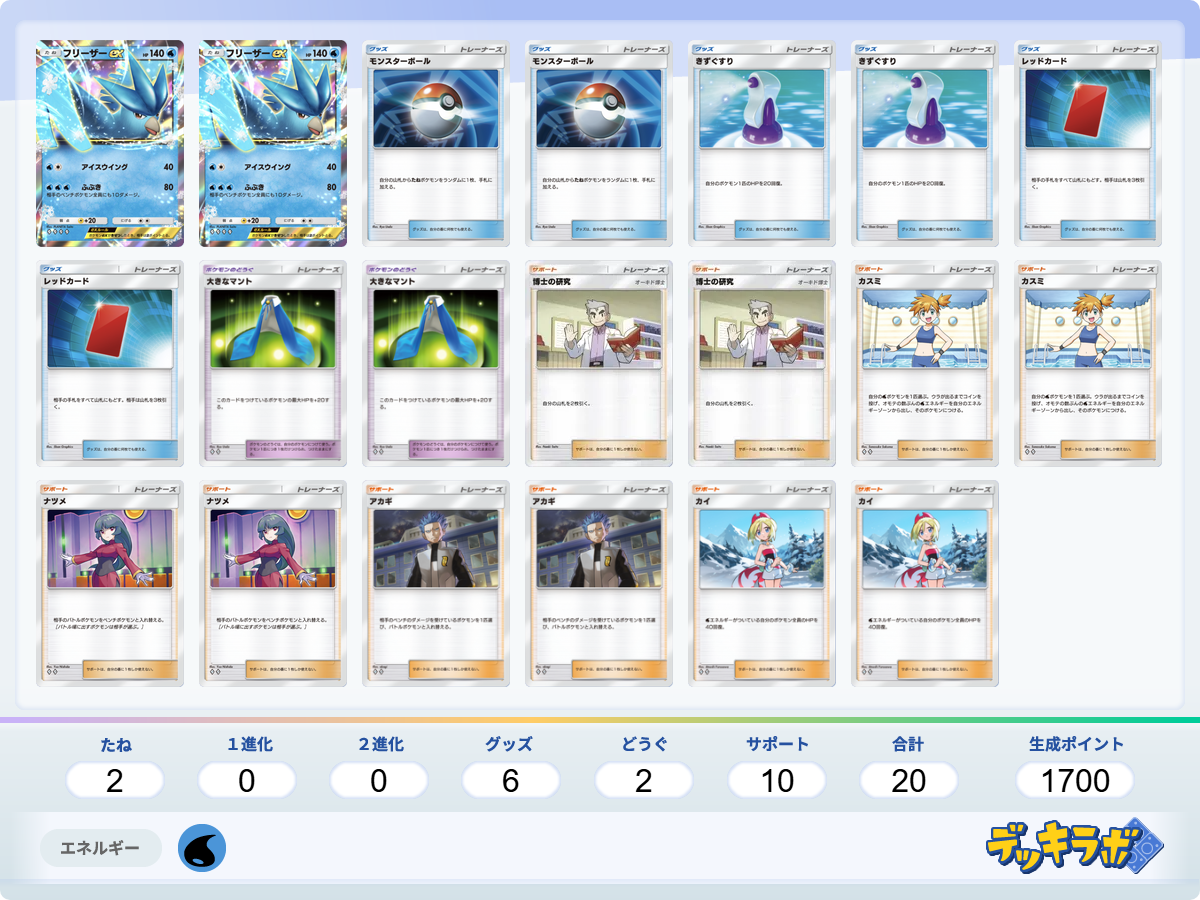
Task: Select the レッドカード in the second row
Action: pyautogui.click(x=110, y=363)
